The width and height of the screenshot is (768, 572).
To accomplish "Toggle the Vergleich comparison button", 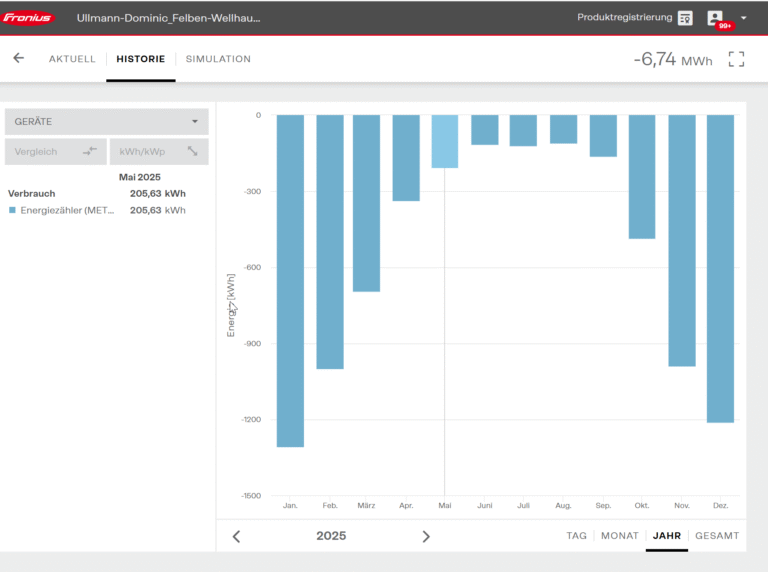I will tap(55, 152).
